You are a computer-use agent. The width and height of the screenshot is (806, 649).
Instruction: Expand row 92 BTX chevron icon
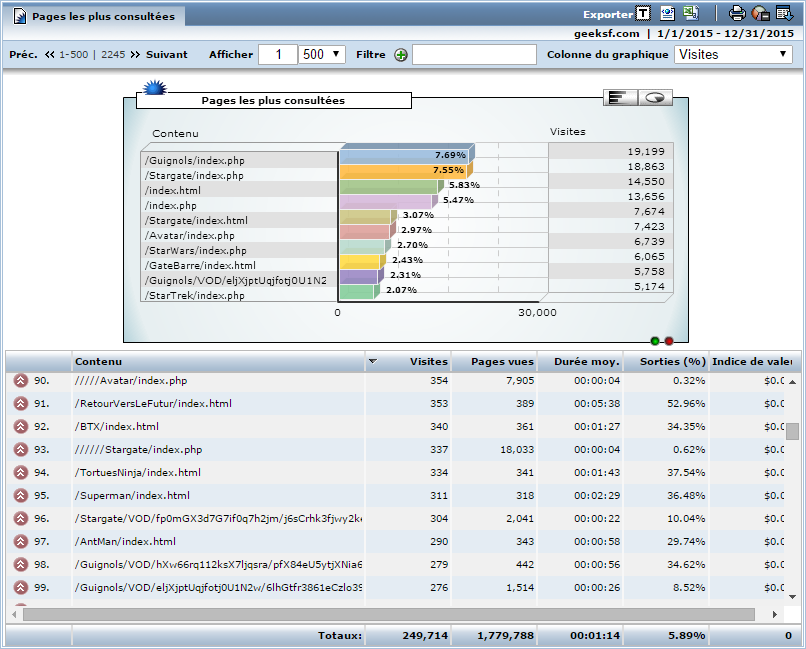pos(21,427)
